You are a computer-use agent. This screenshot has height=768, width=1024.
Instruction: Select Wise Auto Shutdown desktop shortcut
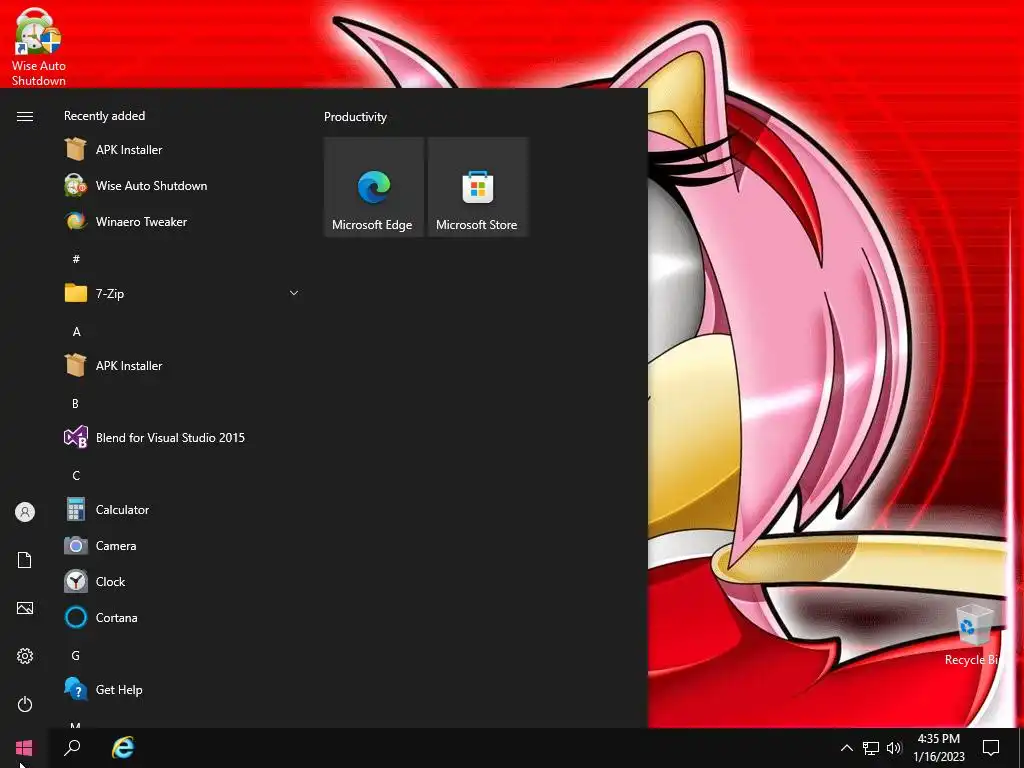point(39,46)
